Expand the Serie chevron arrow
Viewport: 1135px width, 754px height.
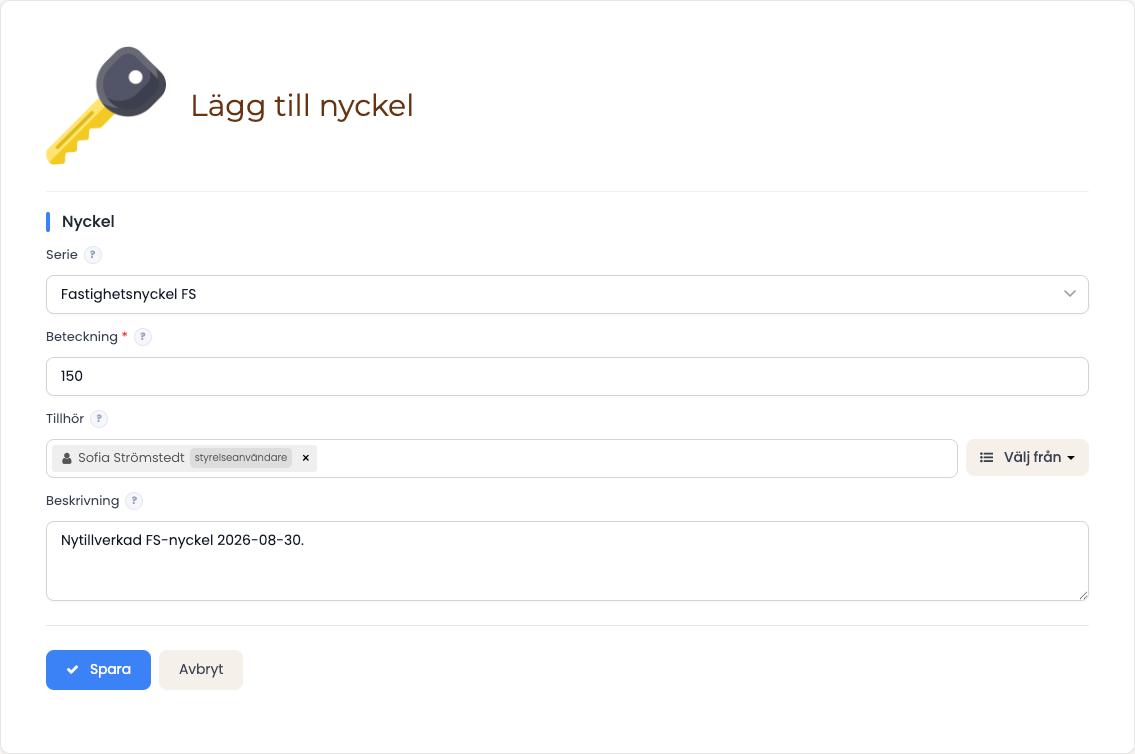tap(1069, 294)
